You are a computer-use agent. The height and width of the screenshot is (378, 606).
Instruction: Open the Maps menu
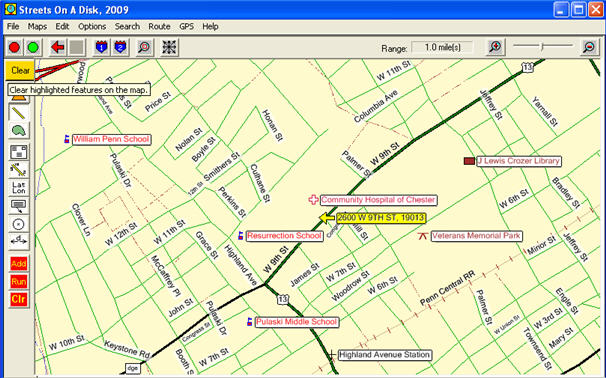(x=37, y=26)
